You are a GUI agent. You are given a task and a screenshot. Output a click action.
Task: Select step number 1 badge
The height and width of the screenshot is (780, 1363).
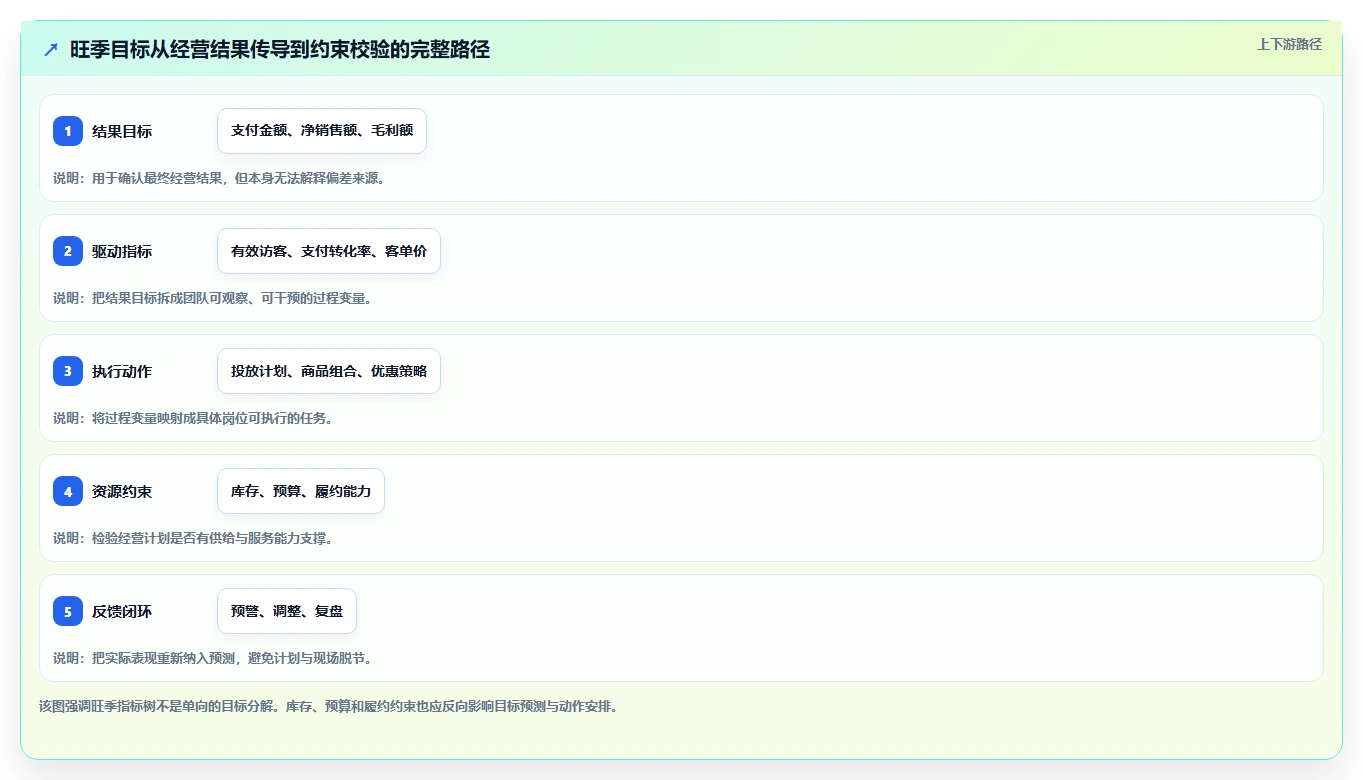(x=68, y=131)
